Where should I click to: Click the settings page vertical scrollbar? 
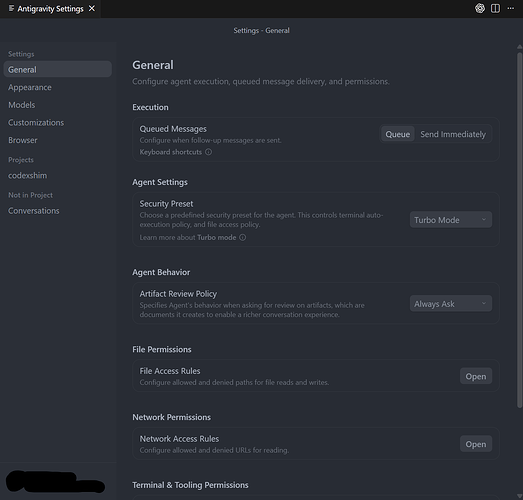(x=519, y=230)
